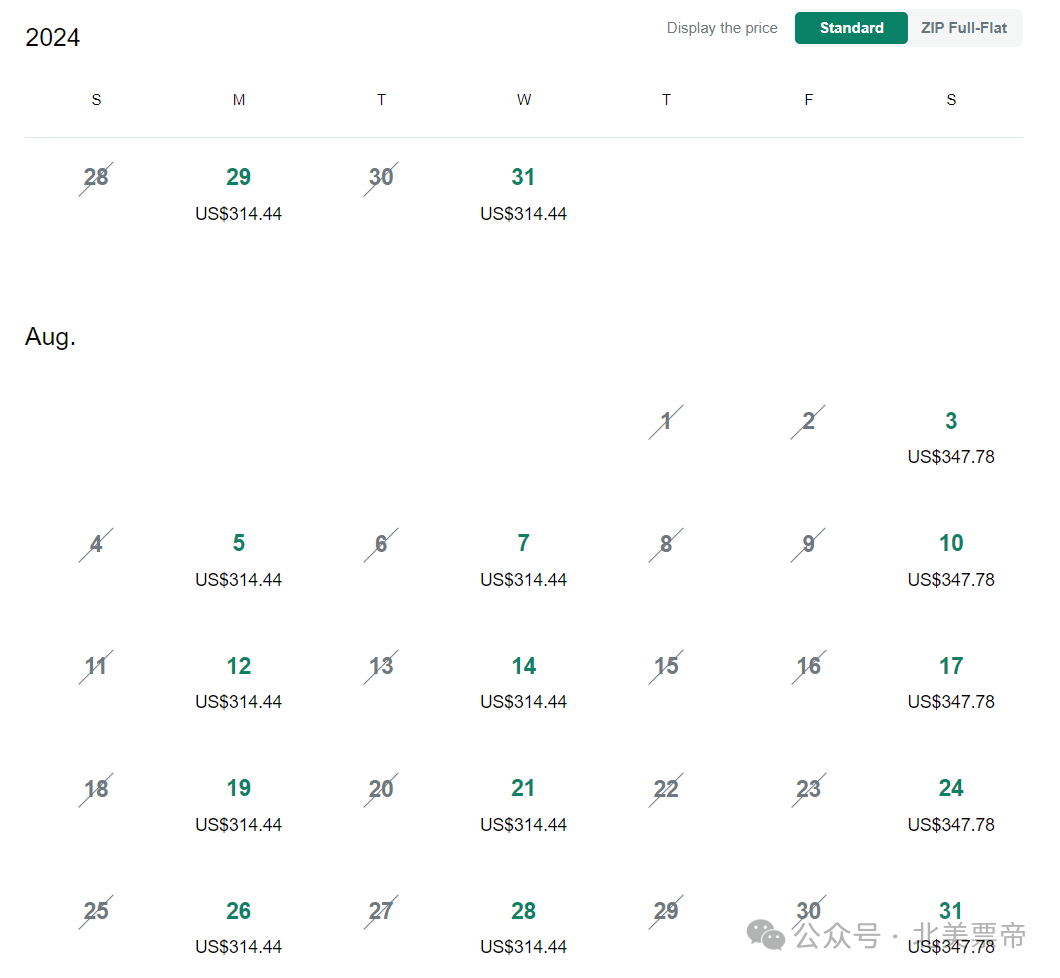Viewport: 1060px width, 978px height.
Task: Select July 31 priced US$314.44
Action: coord(523,193)
